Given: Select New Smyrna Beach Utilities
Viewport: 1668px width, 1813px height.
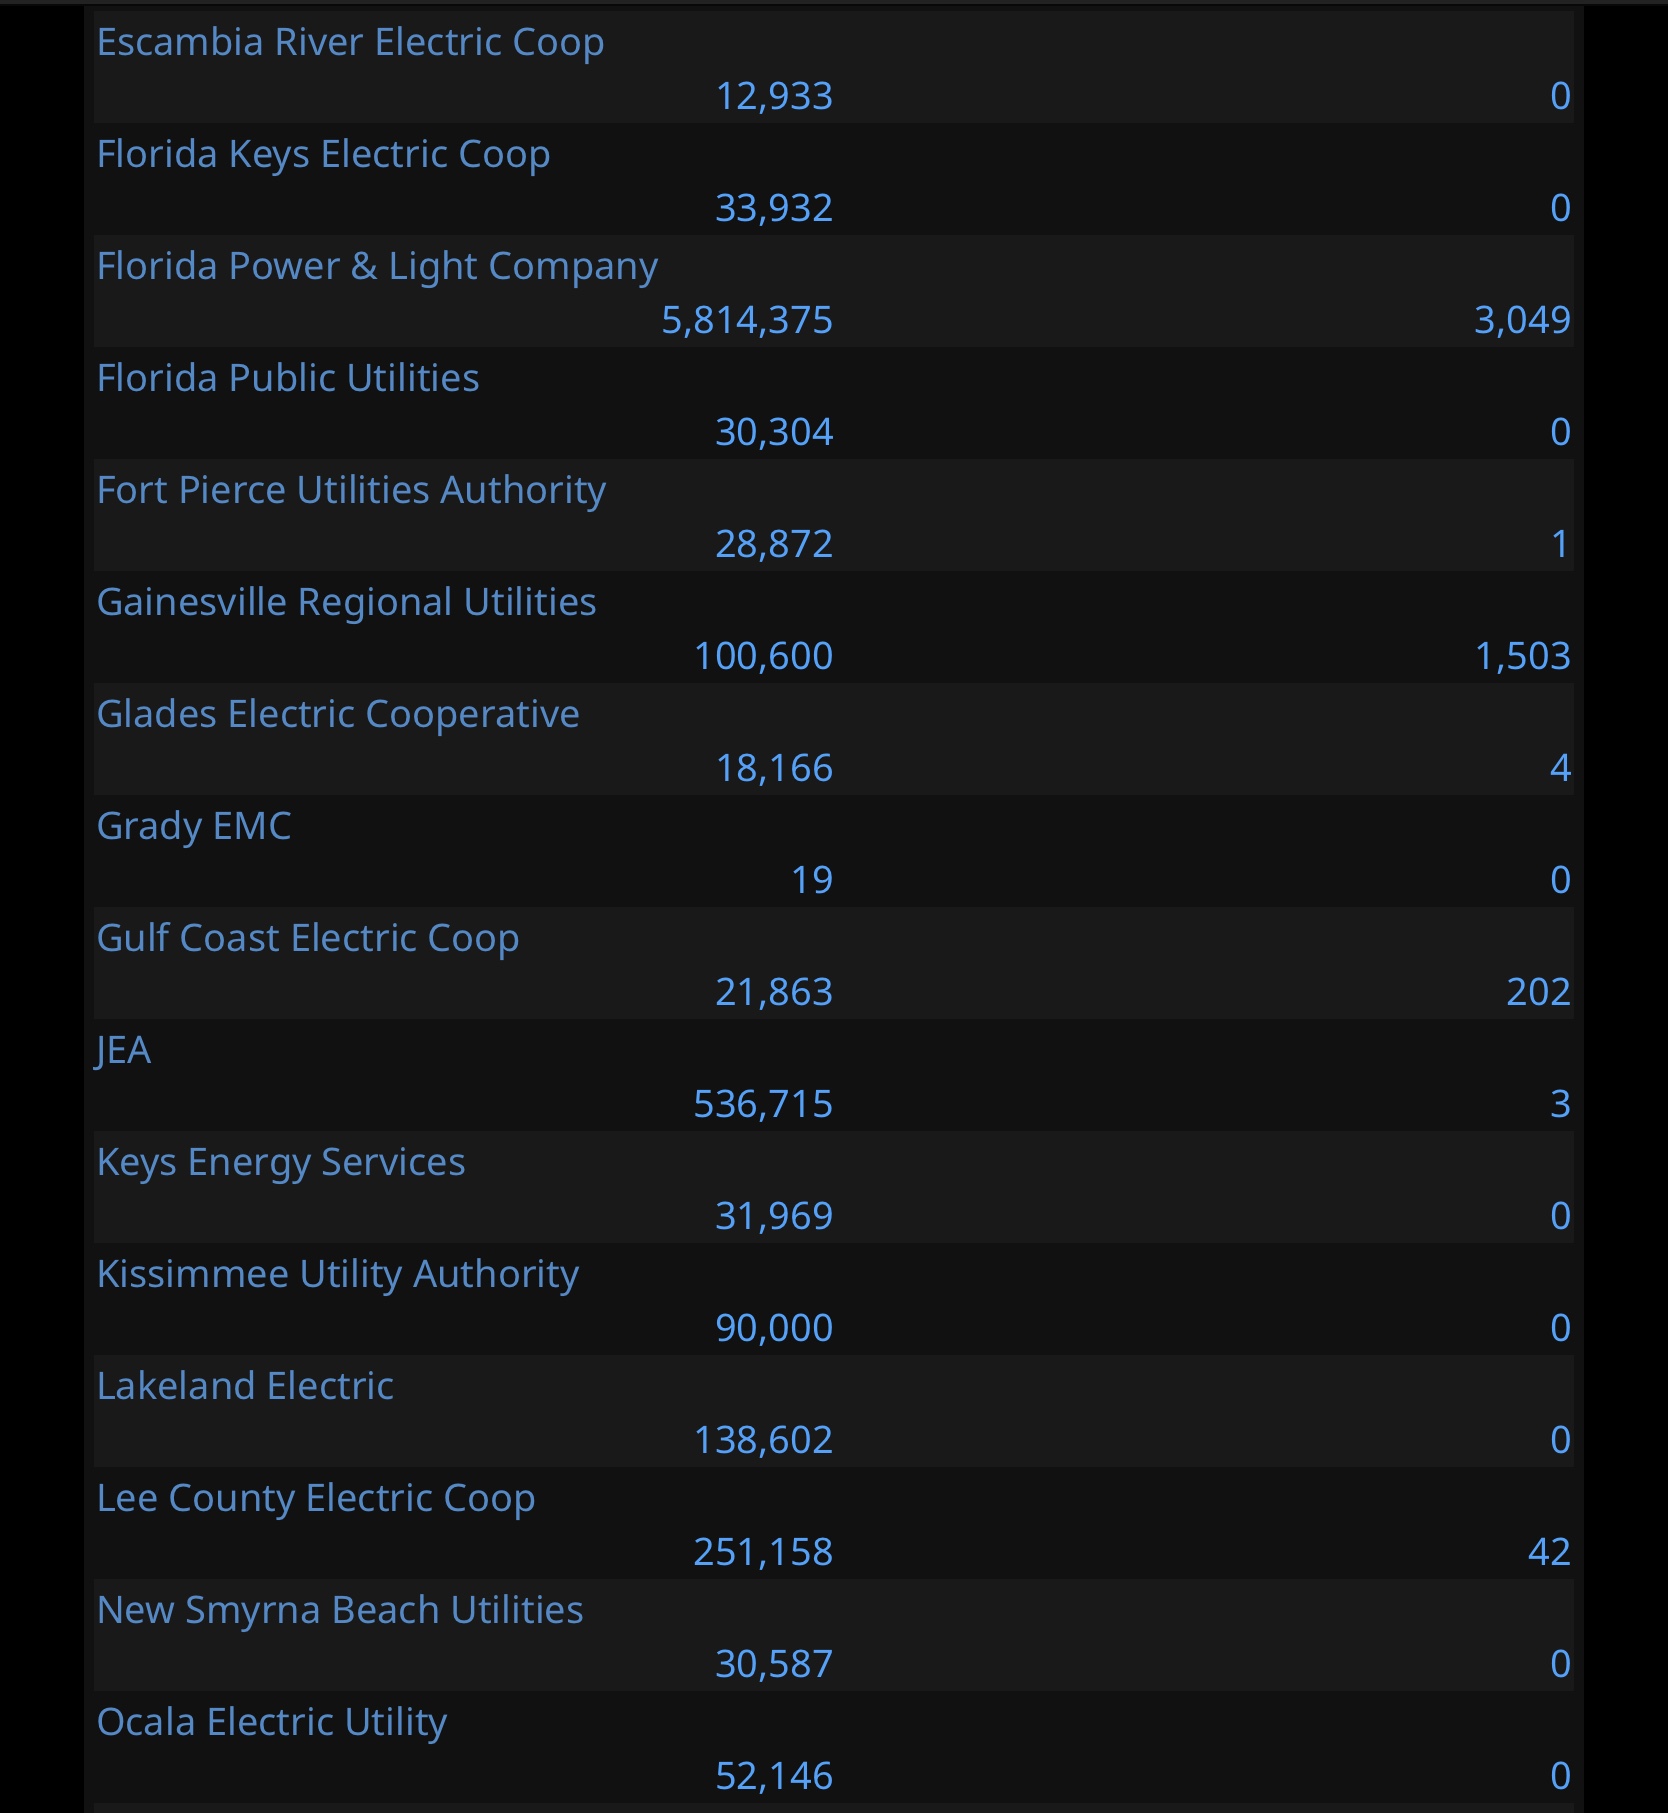Looking at the screenshot, I should [x=340, y=1611].
